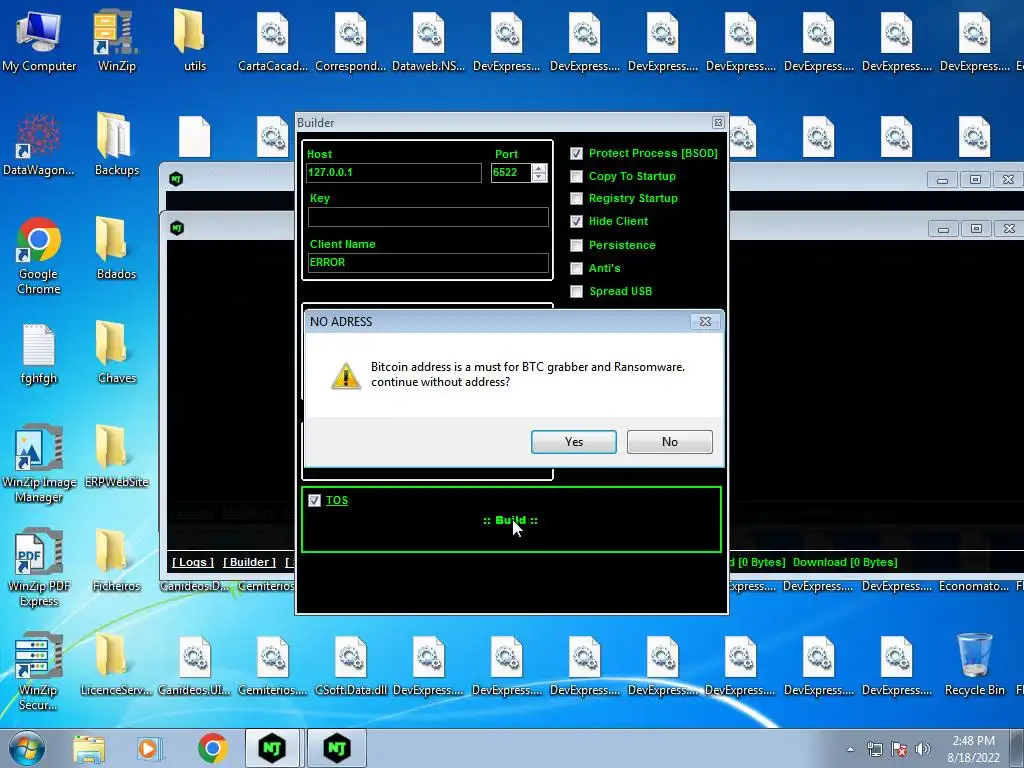The image size is (1024, 768).
Task: Click the Host field containing 127.0.0.1
Action: tap(394, 172)
